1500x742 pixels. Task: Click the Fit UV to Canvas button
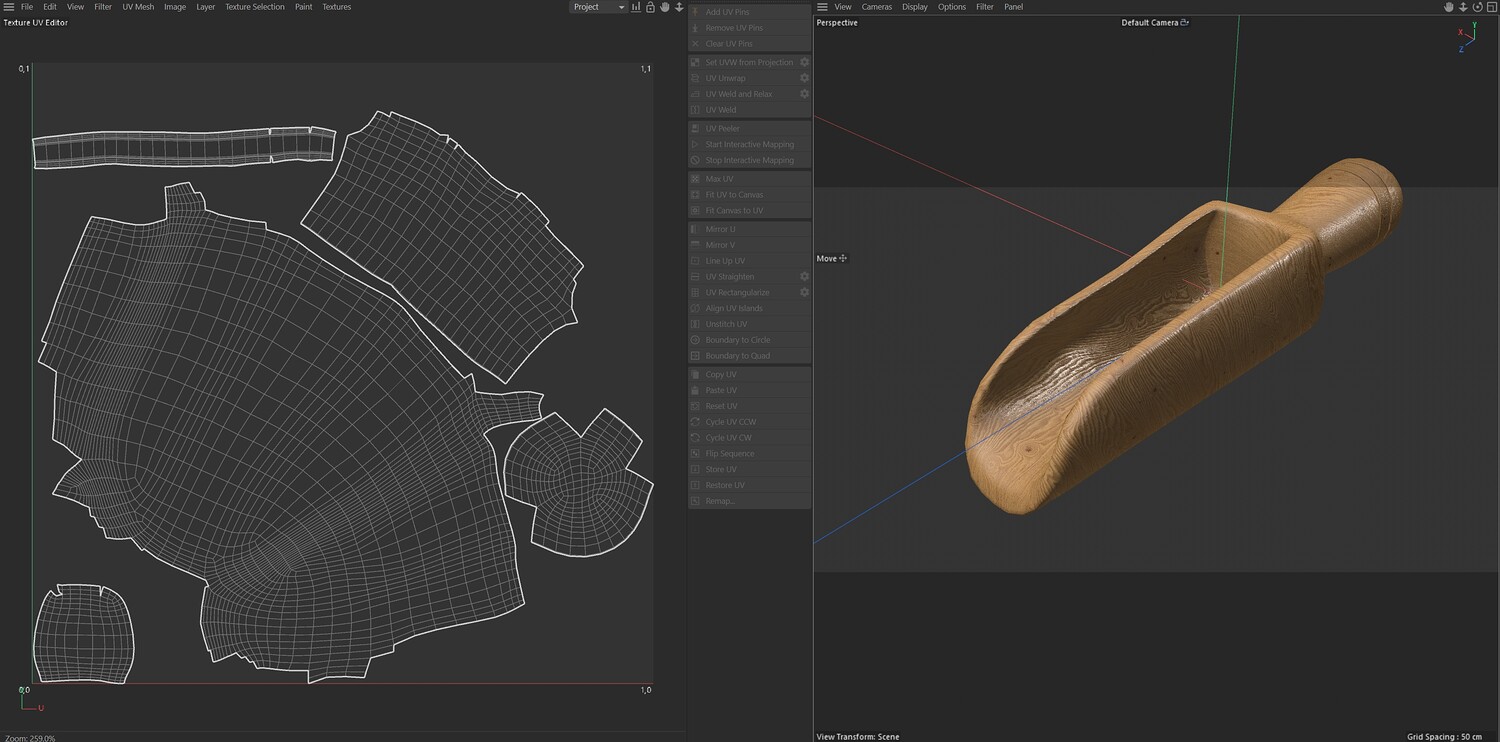[734, 195]
